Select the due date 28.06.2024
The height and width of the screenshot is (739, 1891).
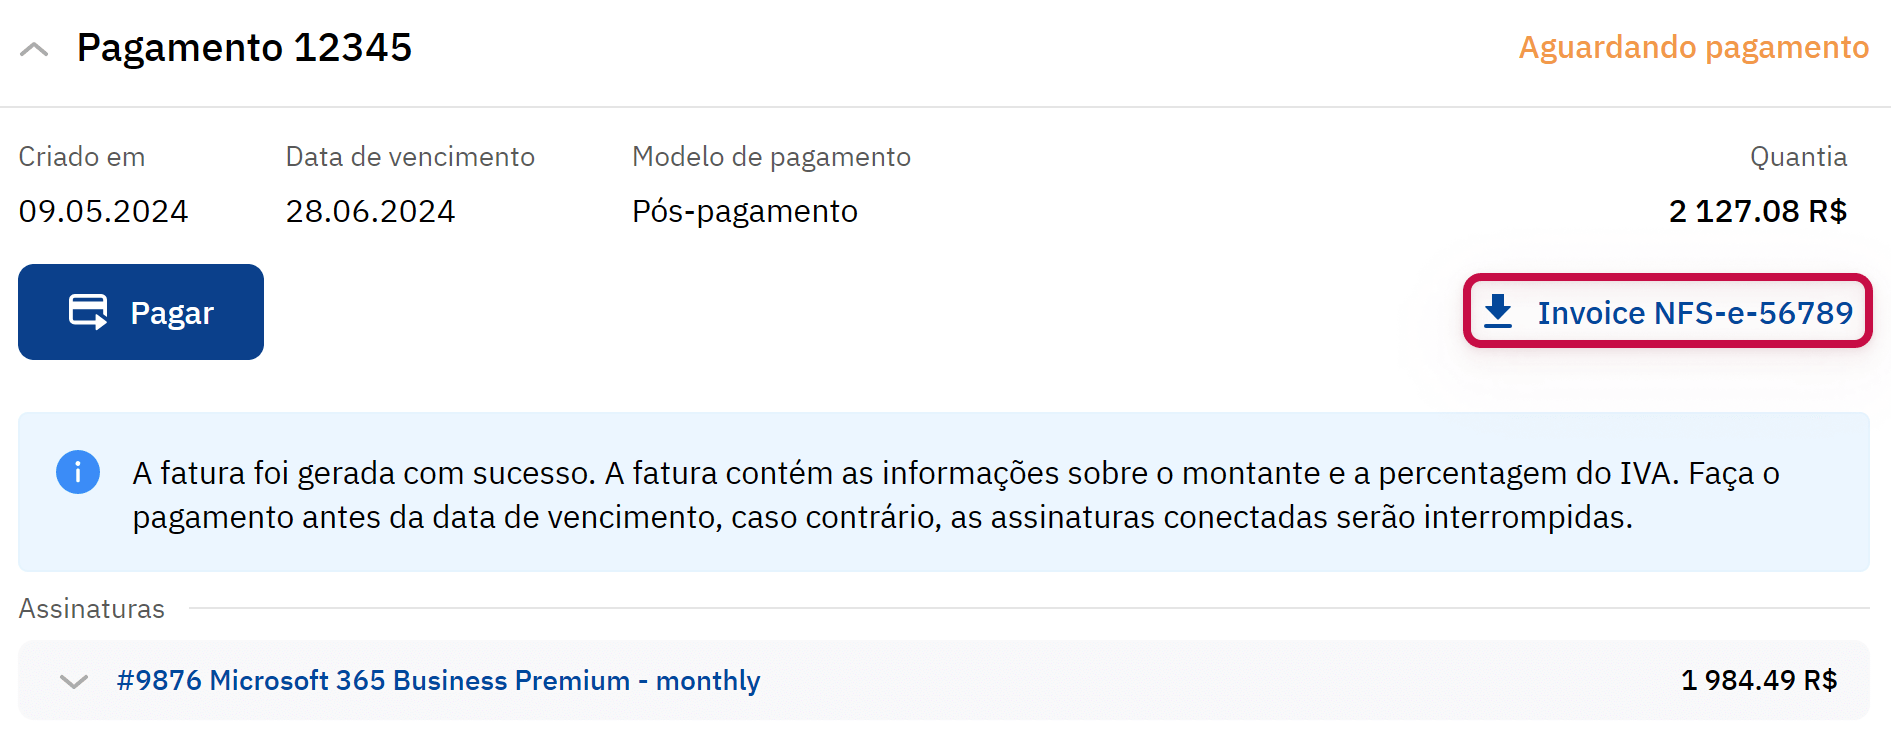tap(370, 211)
